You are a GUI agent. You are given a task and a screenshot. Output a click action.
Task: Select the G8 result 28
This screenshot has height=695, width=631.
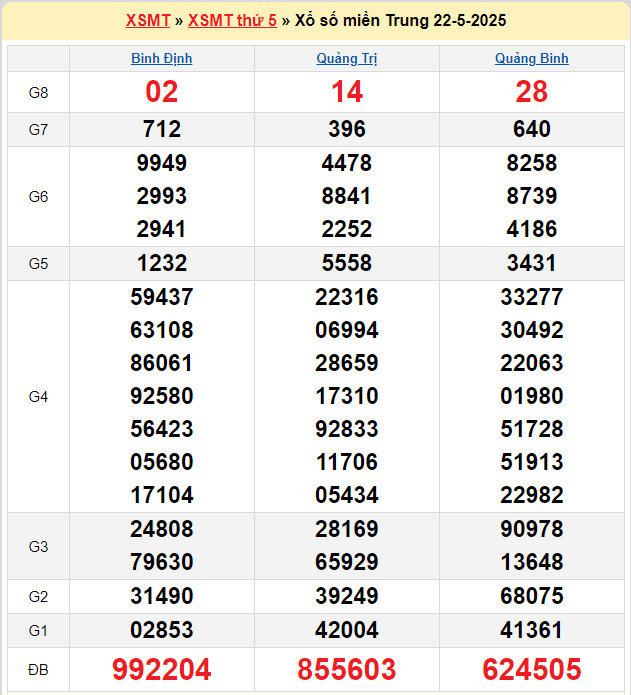pyautogui.click(x=532, y=92)
